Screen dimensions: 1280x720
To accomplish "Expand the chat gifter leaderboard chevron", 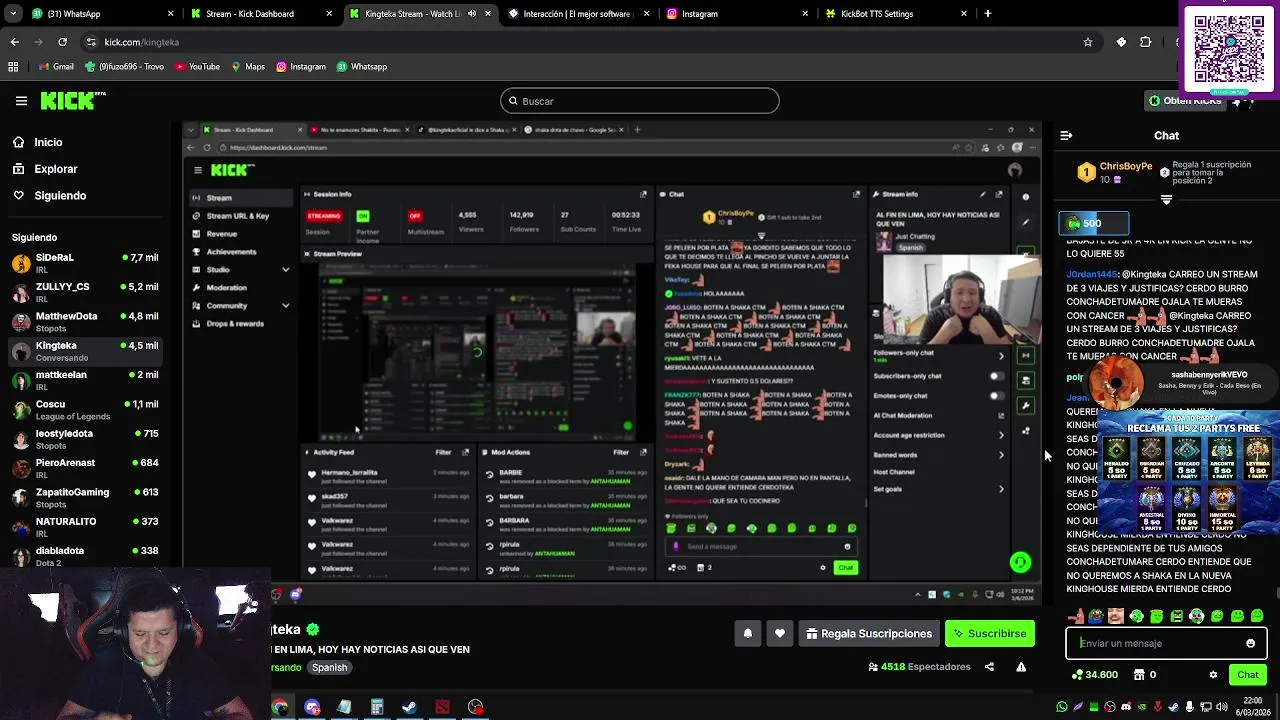I will (x=1166, y=199).
